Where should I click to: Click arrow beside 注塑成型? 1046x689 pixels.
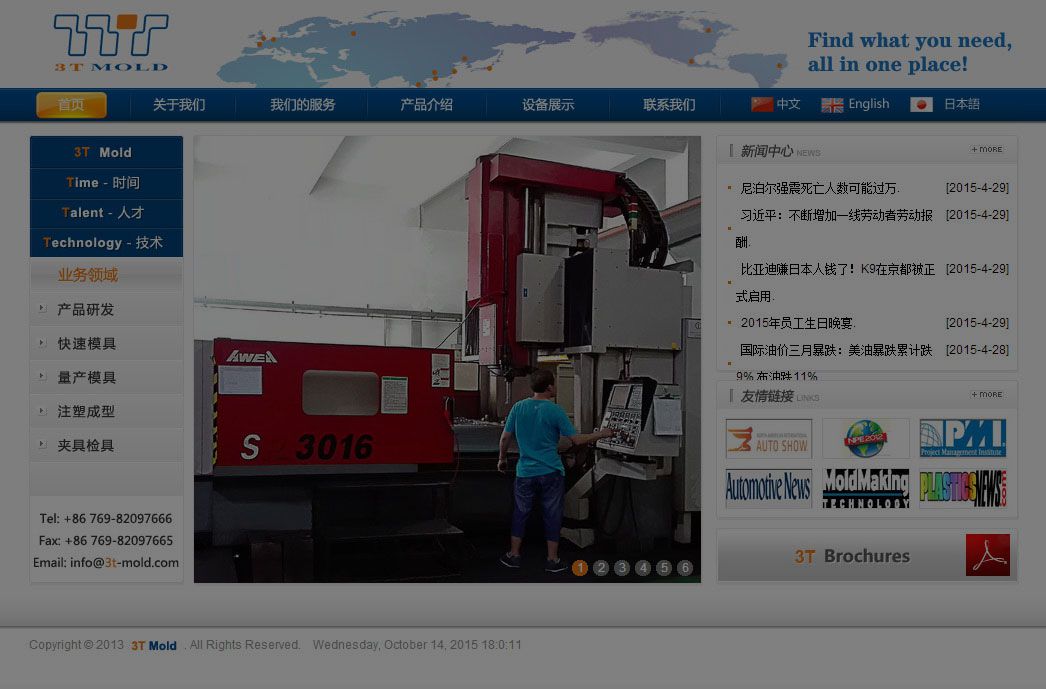[x=42, y=410]
